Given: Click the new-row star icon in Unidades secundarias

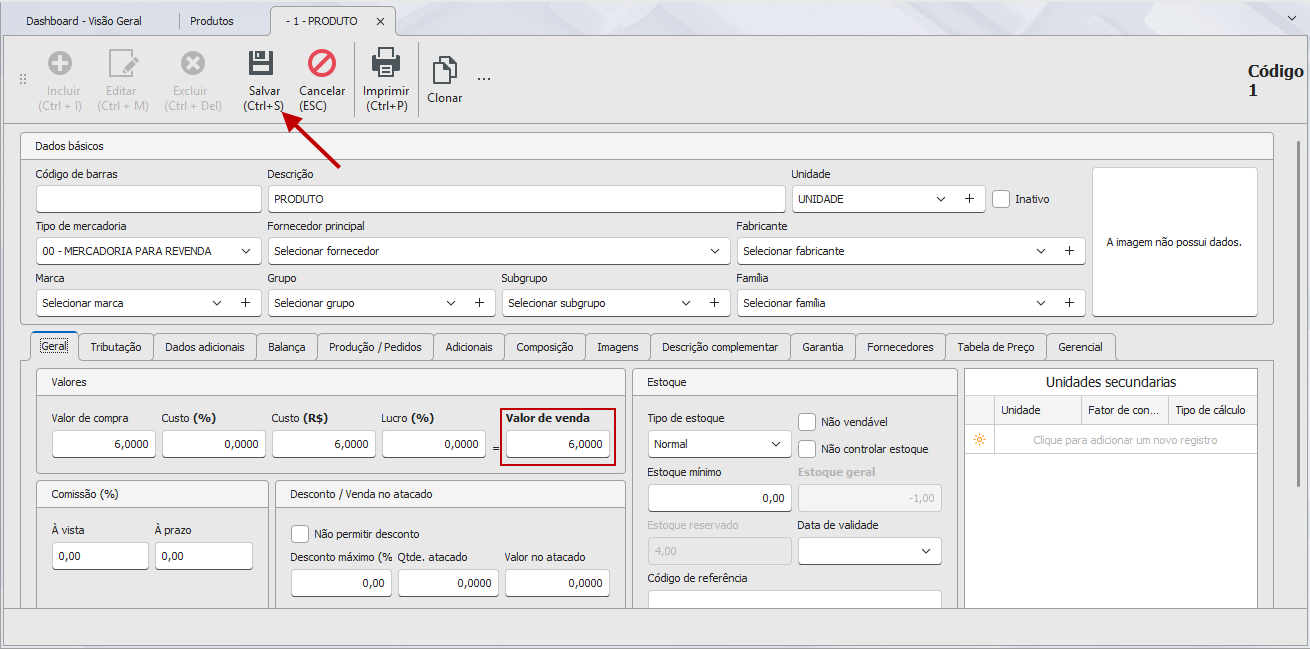Looking at the screenshot, I should click(979, 440).
